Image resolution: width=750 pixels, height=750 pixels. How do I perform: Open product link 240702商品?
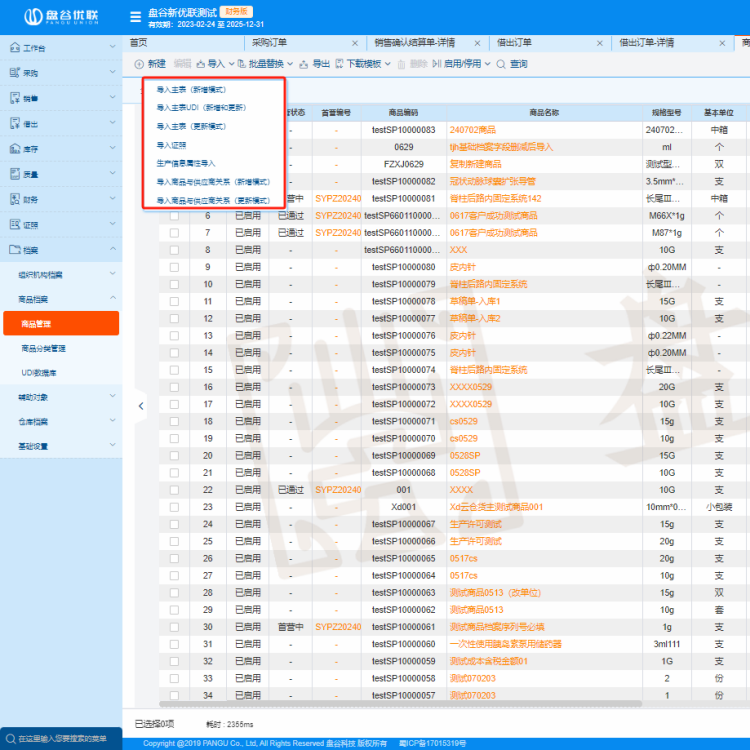pyautogui.click(x=473, y=130)
